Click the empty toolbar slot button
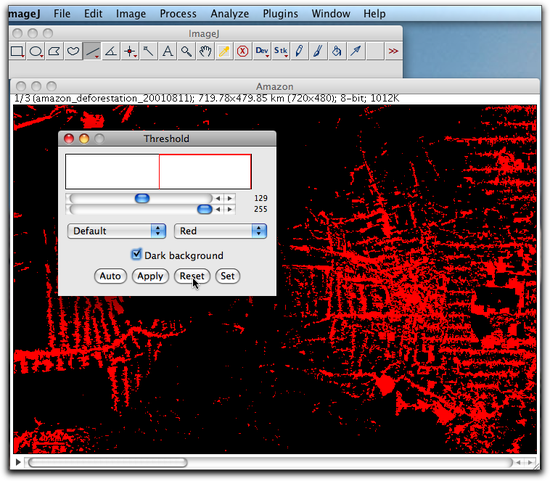The width and height of the screenshot is (550, 481). point(375,52)
